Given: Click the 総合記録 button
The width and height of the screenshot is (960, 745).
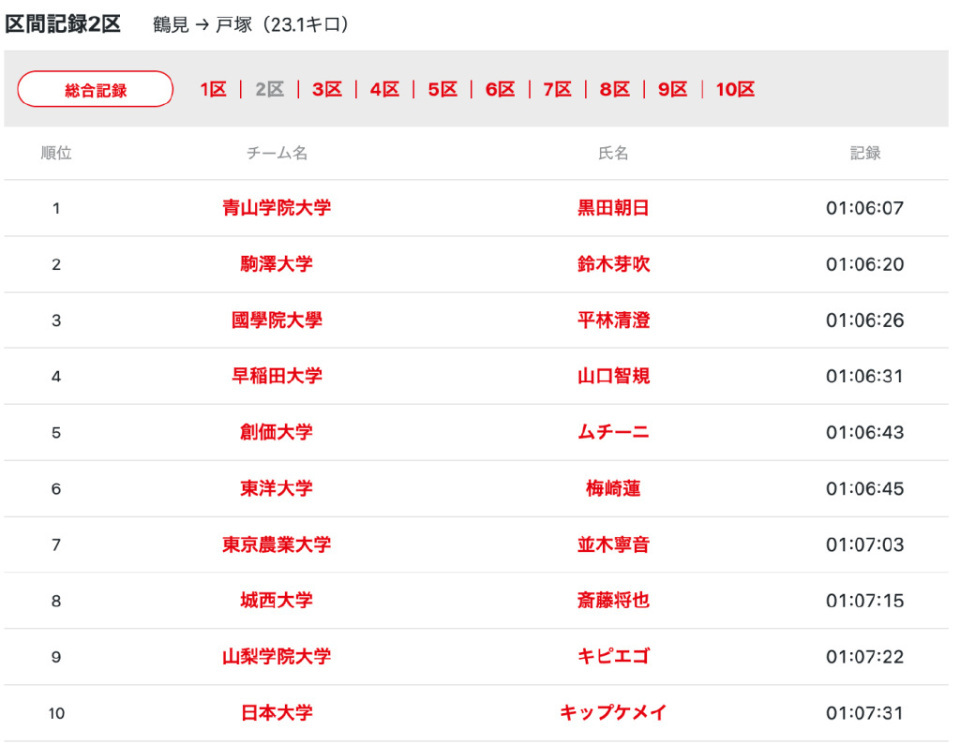Looking at the screenshot, I should click(x=95, y=90).
